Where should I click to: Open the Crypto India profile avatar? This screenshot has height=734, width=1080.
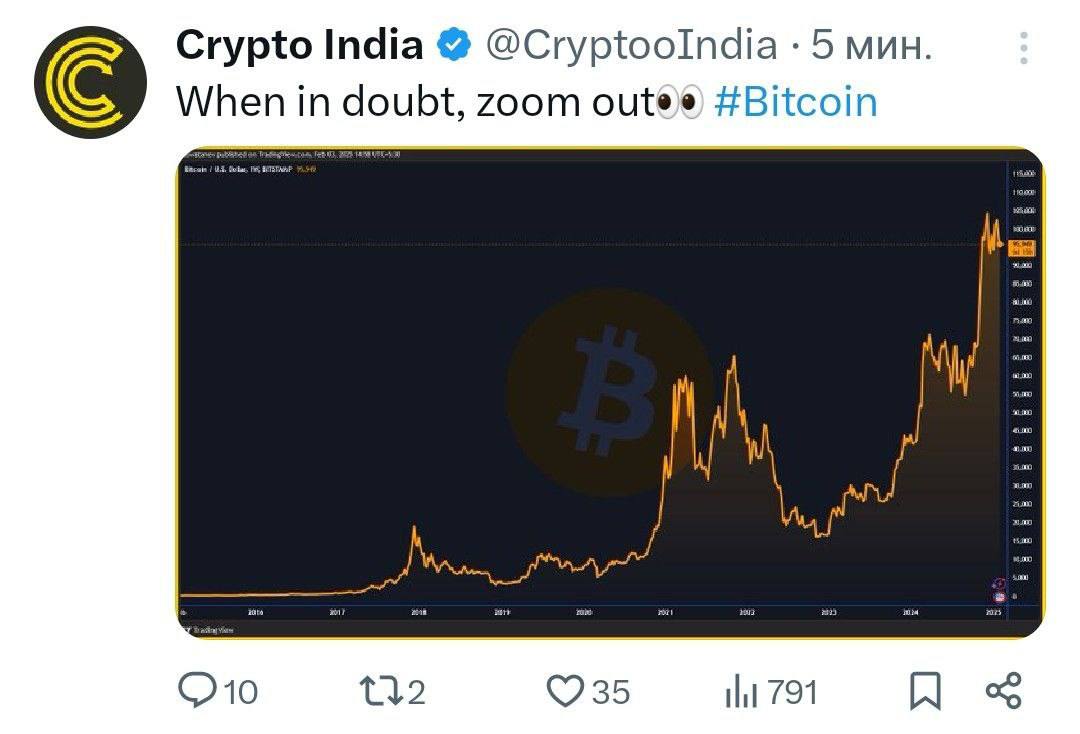pos(90,82)
